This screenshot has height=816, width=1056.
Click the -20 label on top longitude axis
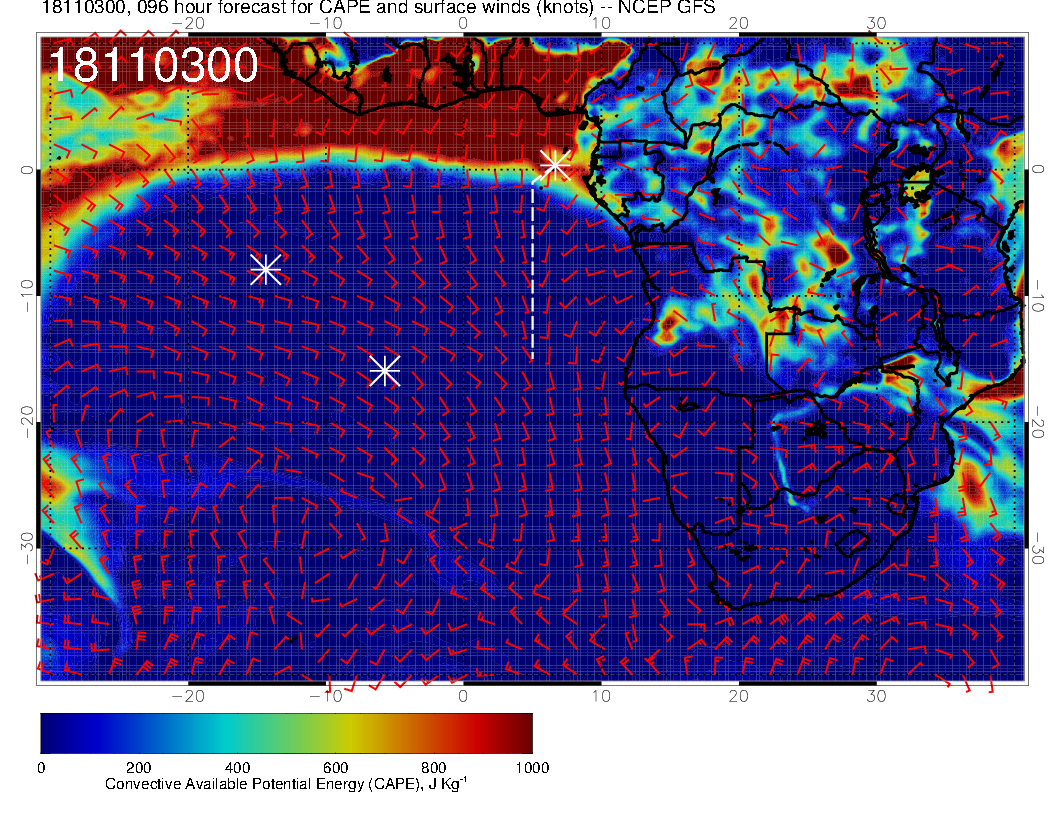coord(189,23)
